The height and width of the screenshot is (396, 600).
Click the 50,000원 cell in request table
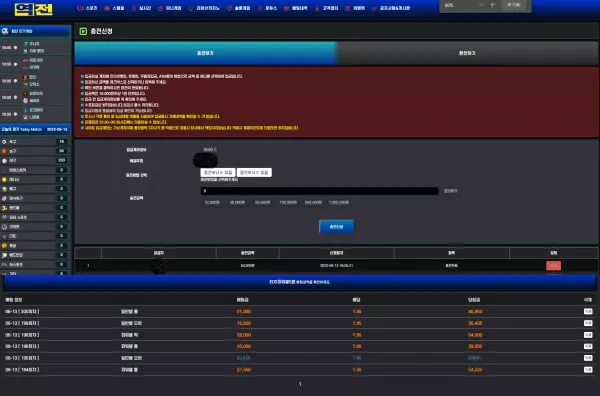tap(248, 266)
